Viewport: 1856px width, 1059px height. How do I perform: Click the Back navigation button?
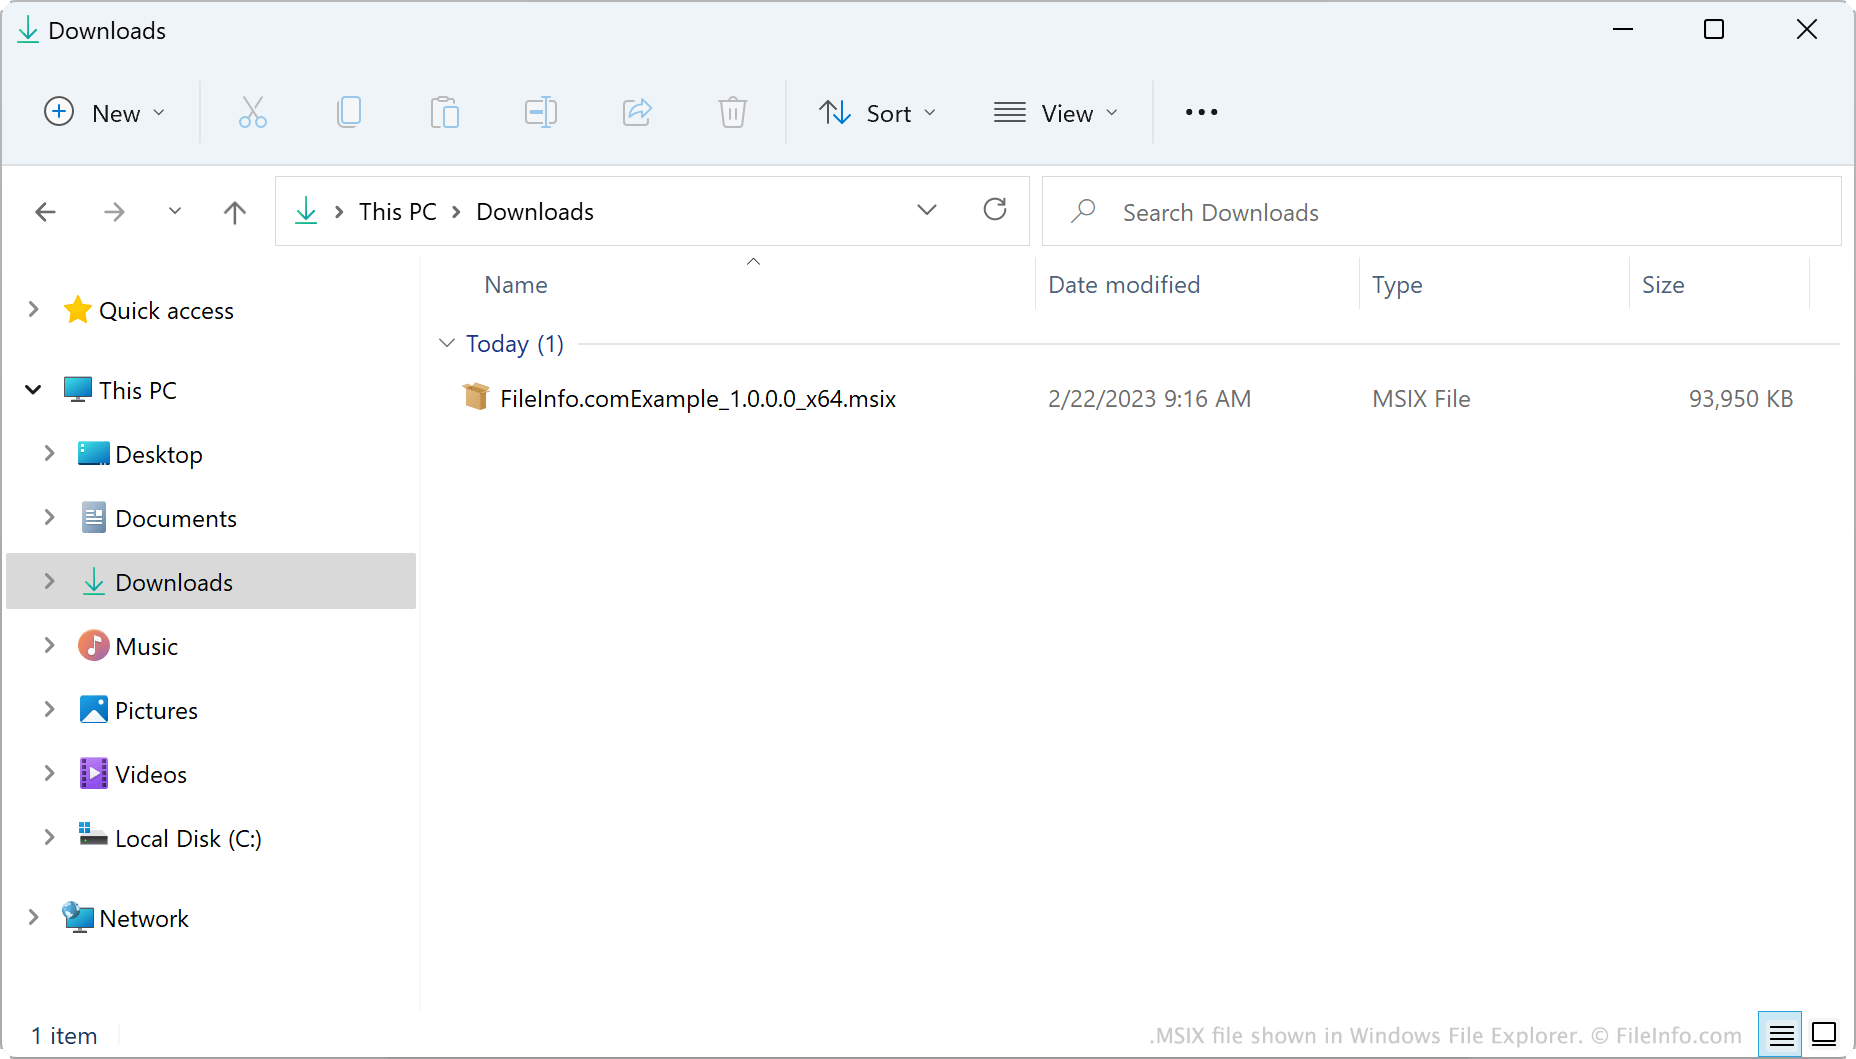coord(46,211)
